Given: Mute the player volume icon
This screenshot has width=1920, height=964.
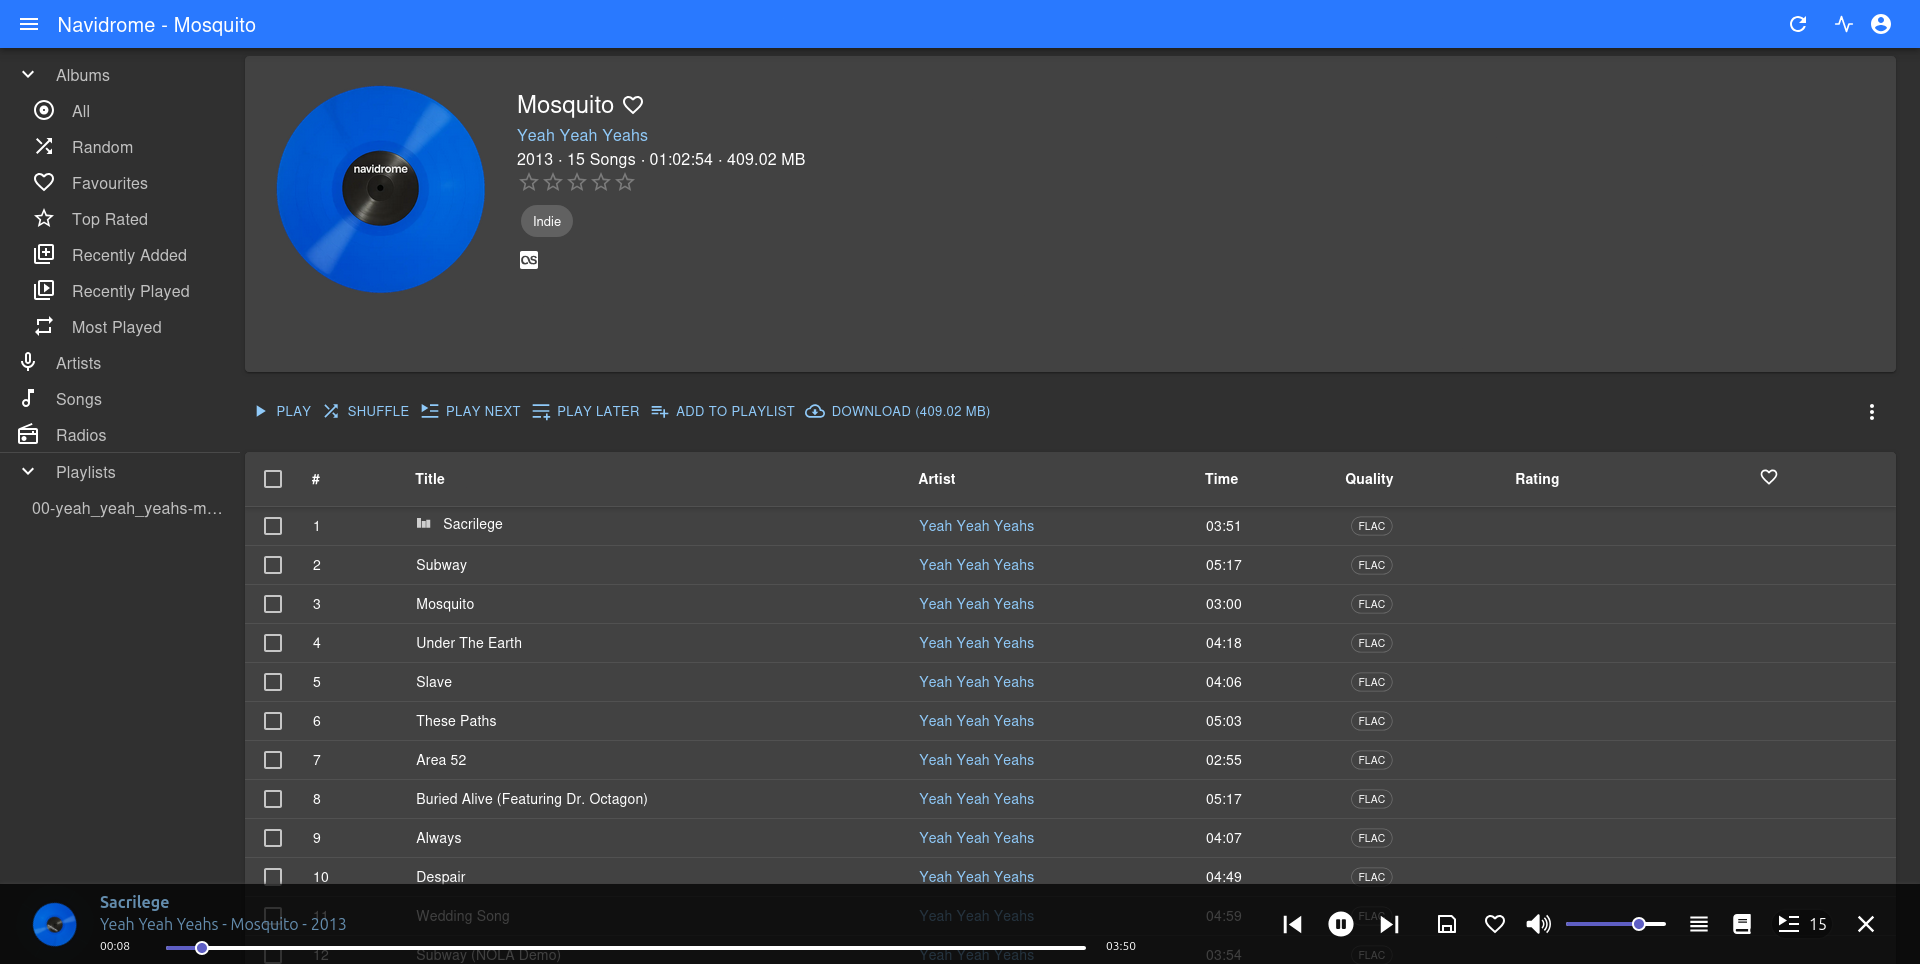Looking at the screenshot, I should [1538, 924].
